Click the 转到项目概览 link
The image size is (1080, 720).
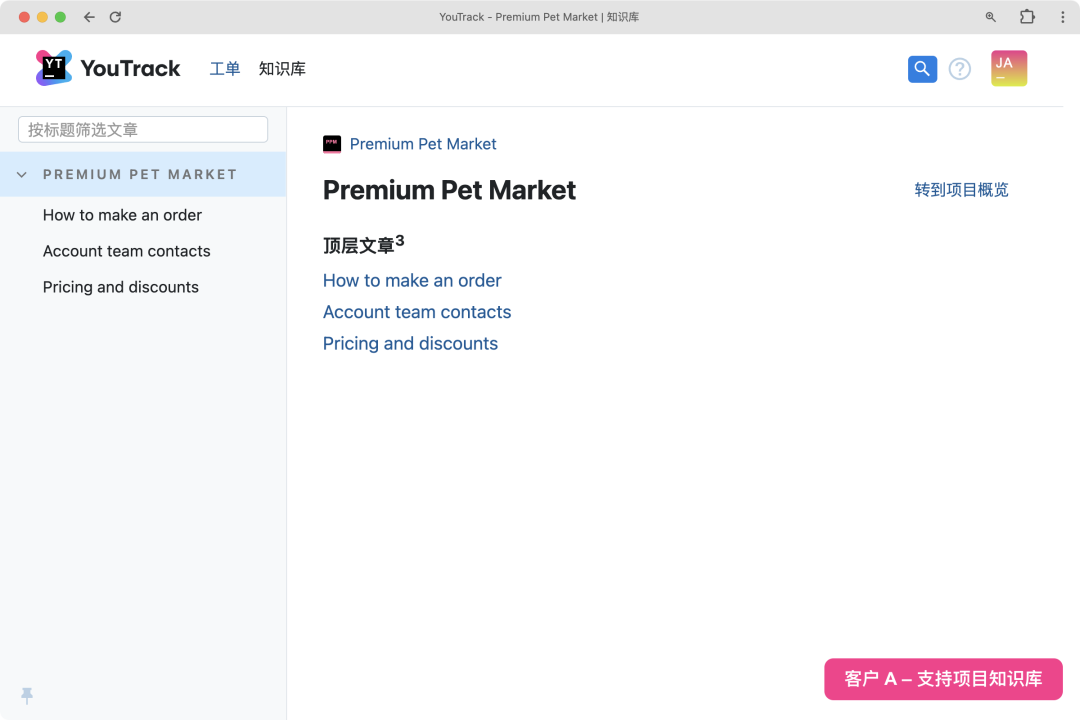tap(962, 190)
